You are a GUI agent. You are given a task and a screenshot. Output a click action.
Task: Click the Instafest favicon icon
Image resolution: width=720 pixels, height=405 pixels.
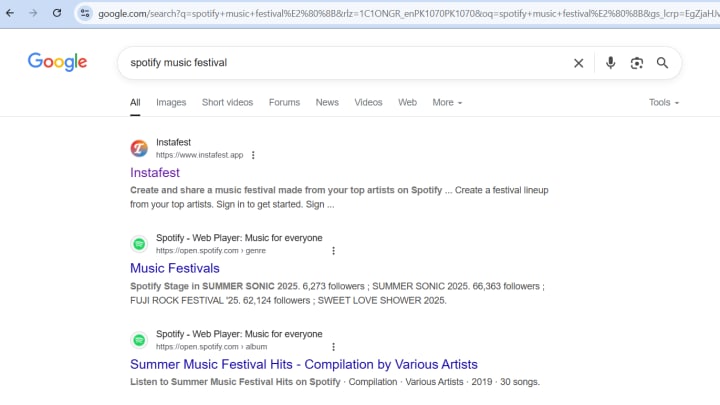tap(139, 148)
